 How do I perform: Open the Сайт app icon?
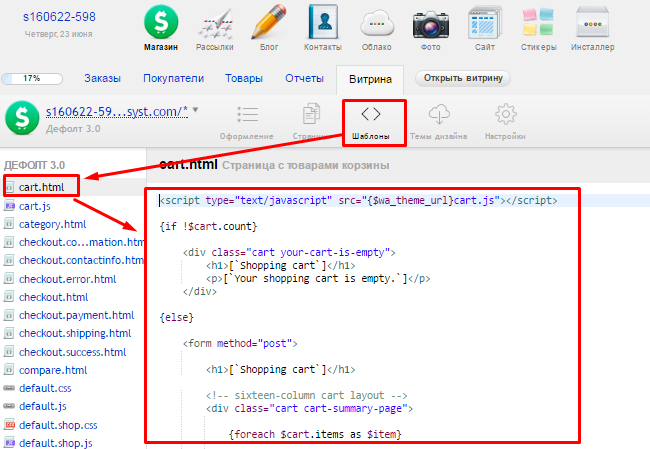coord(485,23)
